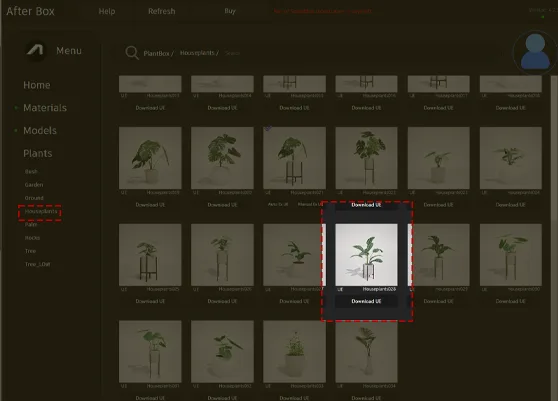Click Download UE under Houseplants024
Image resolution: width=558 pixels, height=401 pixels.
(x=511, y=205)
